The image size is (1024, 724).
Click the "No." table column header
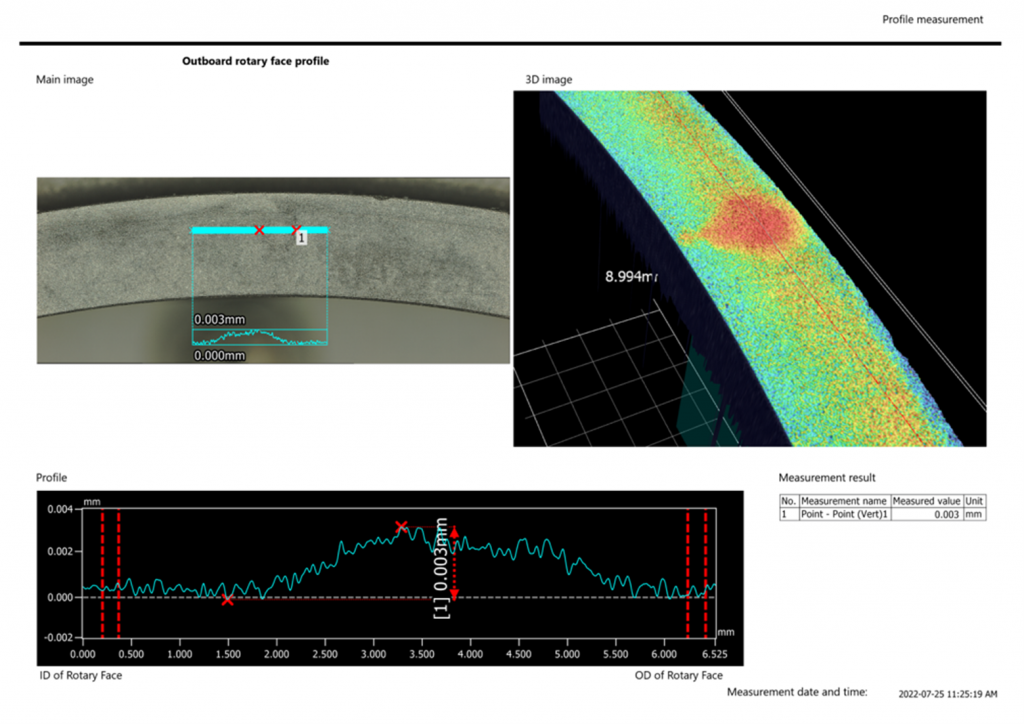[789, 501]
